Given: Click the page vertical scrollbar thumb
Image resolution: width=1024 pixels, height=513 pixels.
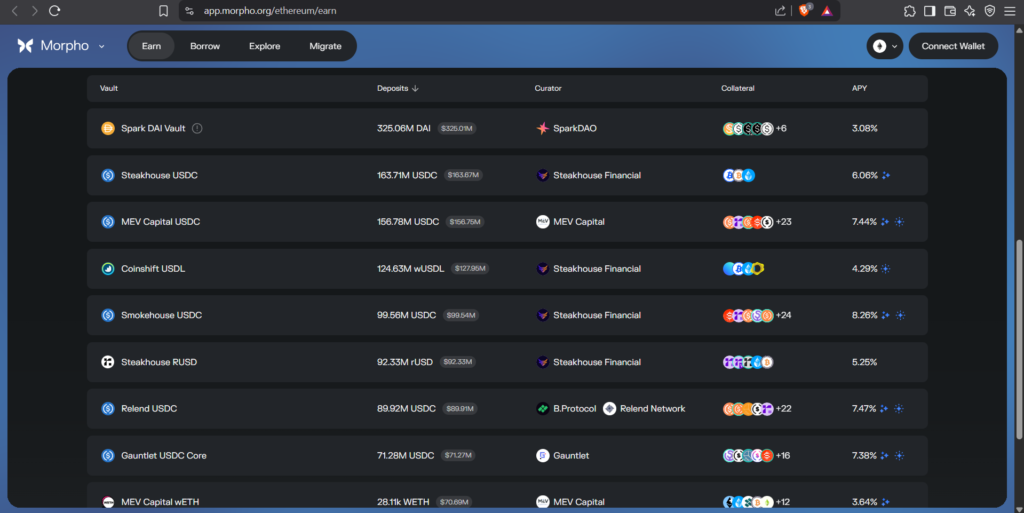Looking at the screenshot, I should [x=1019, y=339].
